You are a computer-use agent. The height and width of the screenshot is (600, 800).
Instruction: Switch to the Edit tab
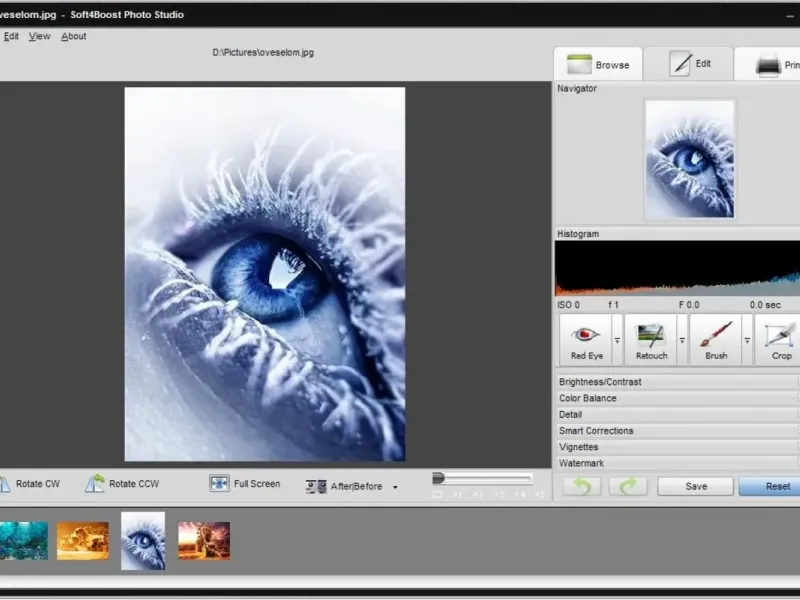[689, 64]
